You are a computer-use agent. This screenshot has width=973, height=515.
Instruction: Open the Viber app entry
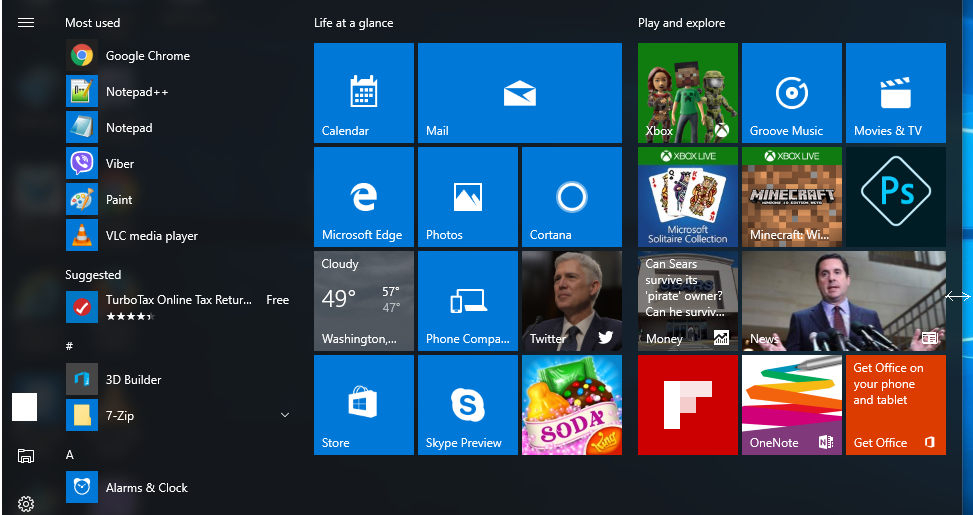tap(179, 164)
